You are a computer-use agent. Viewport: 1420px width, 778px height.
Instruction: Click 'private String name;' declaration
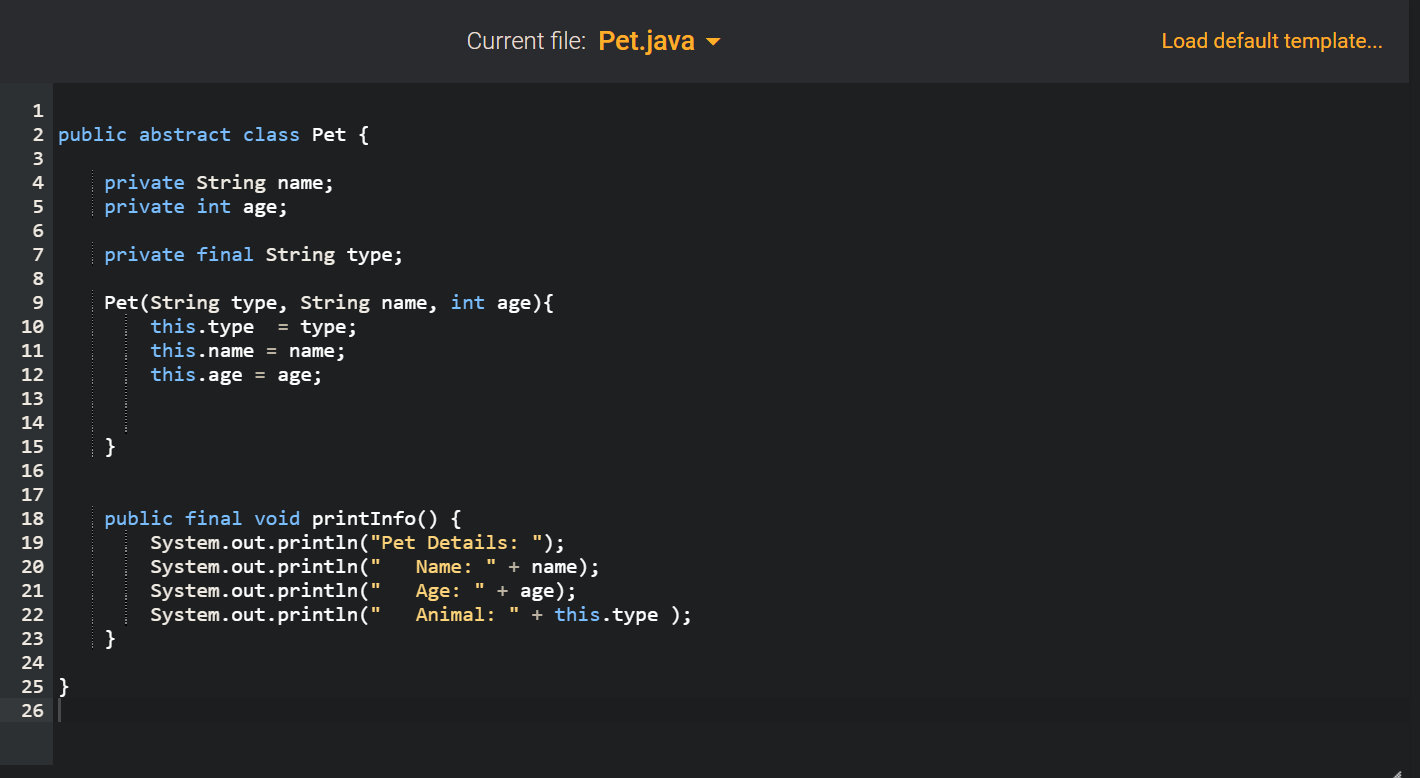tap(219, 182)
